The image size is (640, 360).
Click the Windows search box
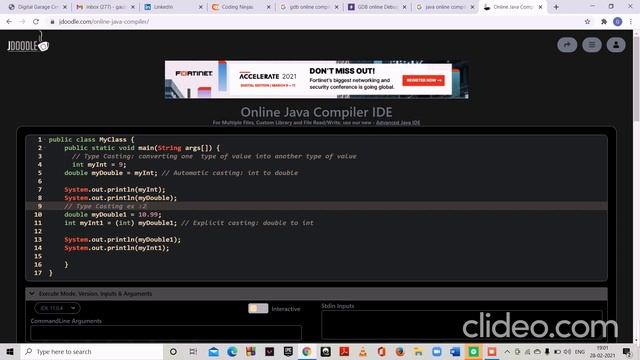tap(92, 351)
